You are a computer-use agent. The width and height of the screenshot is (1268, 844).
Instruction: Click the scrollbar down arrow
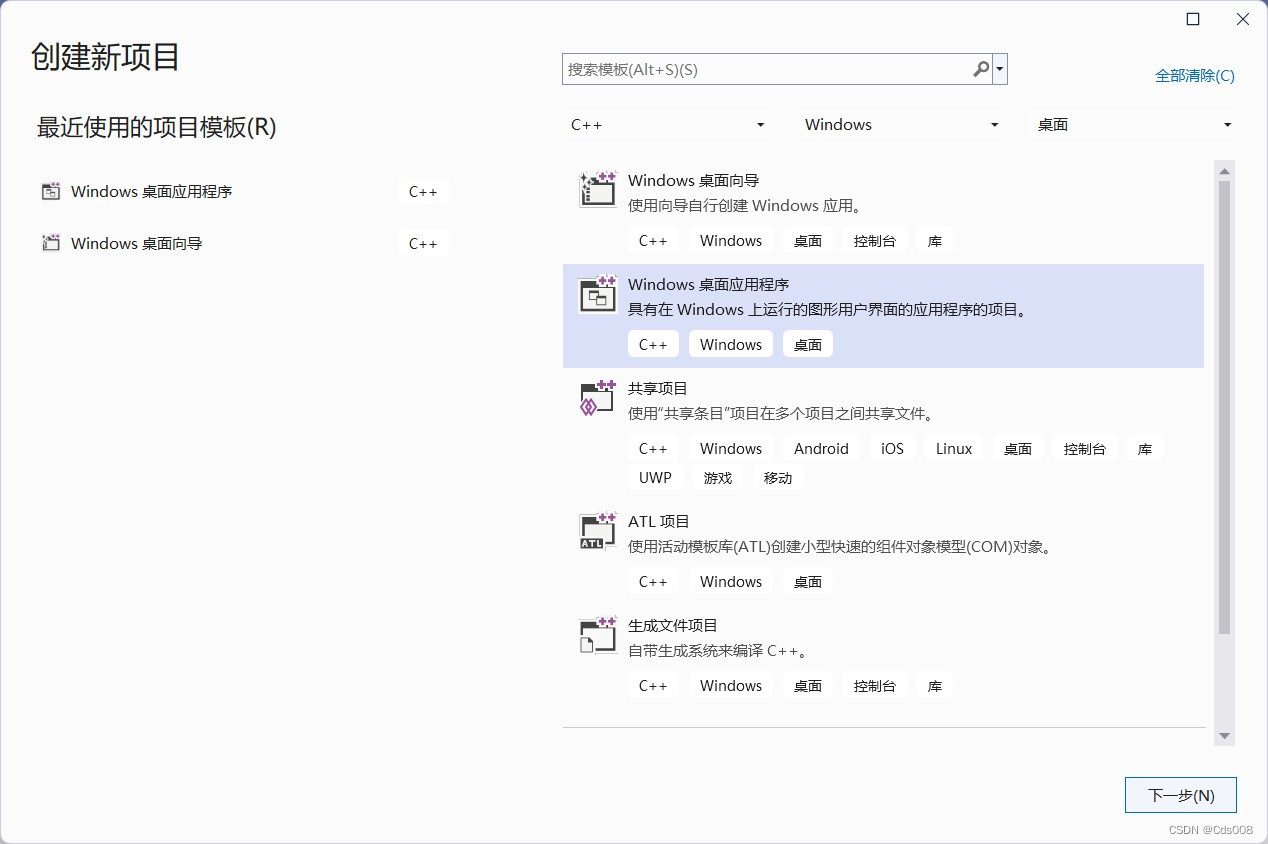click(1224, 735)
